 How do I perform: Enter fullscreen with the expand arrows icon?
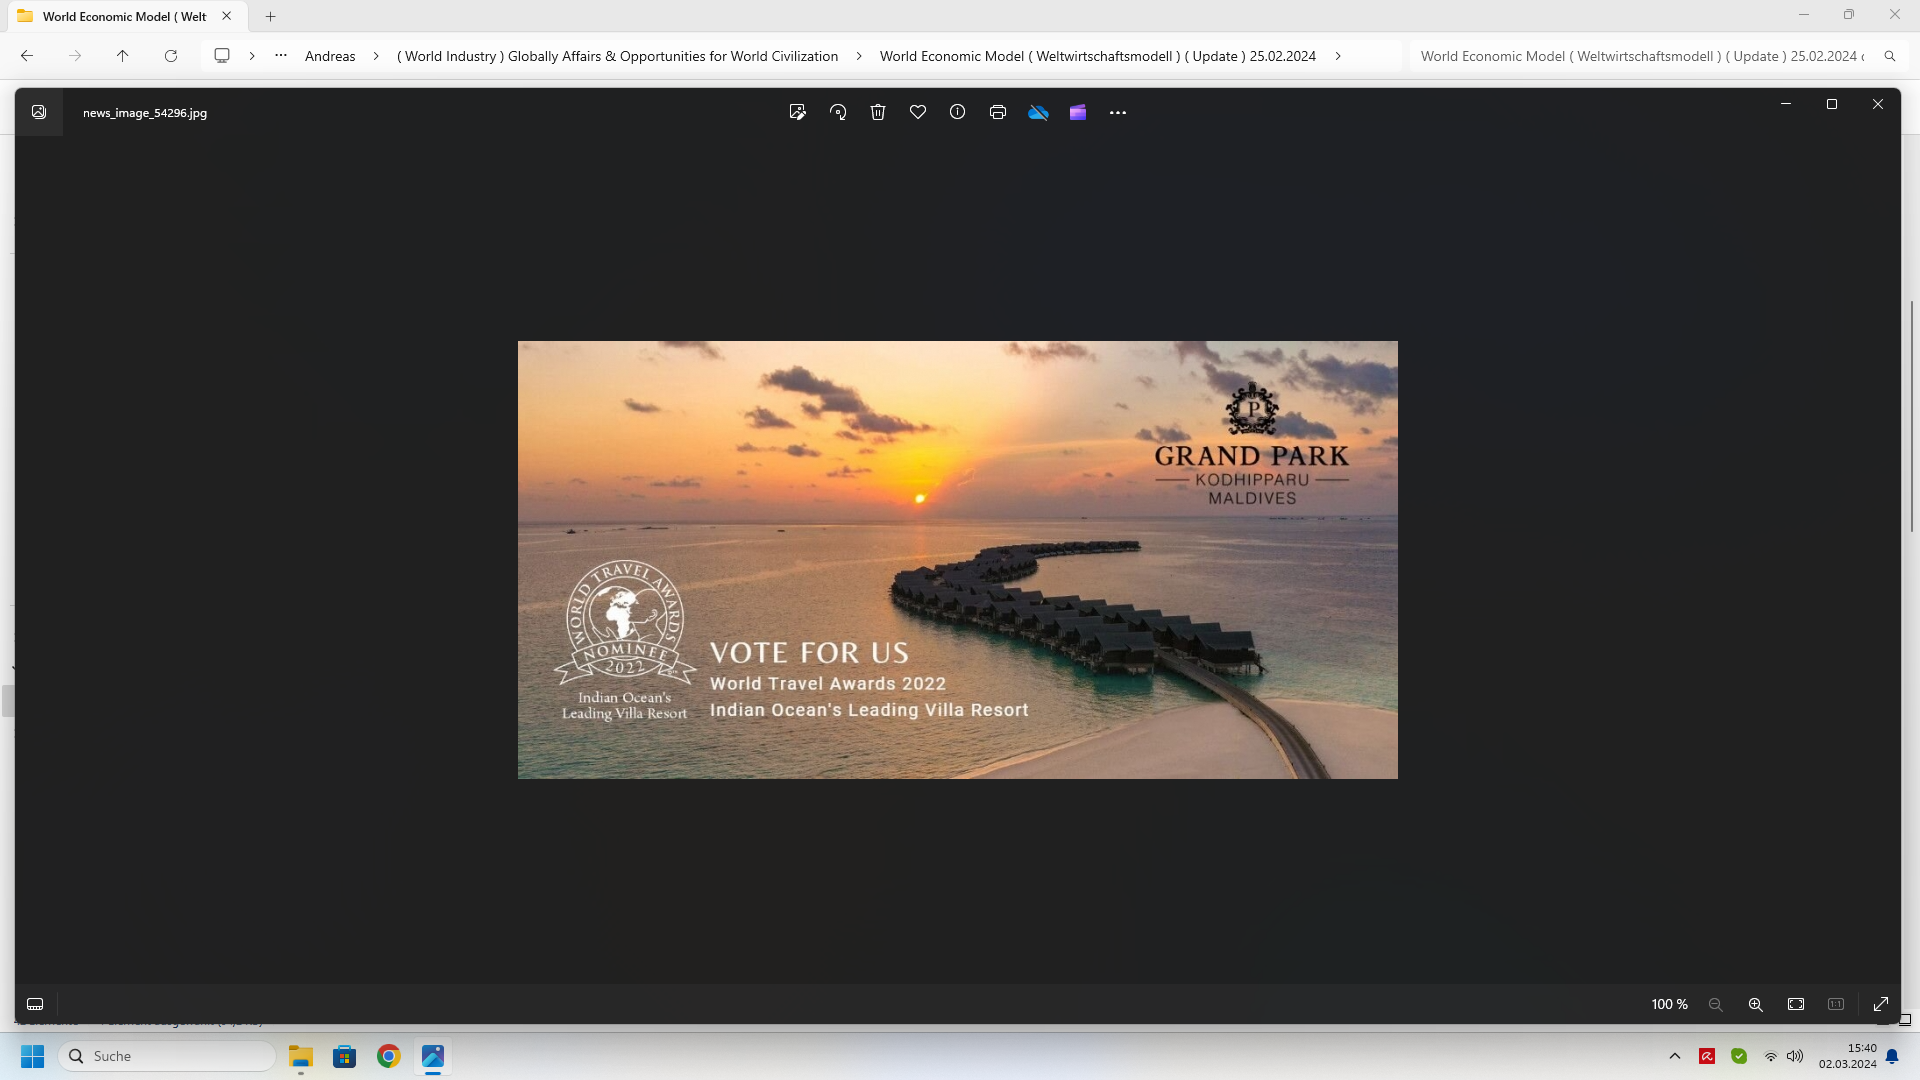(1881, 1004)
